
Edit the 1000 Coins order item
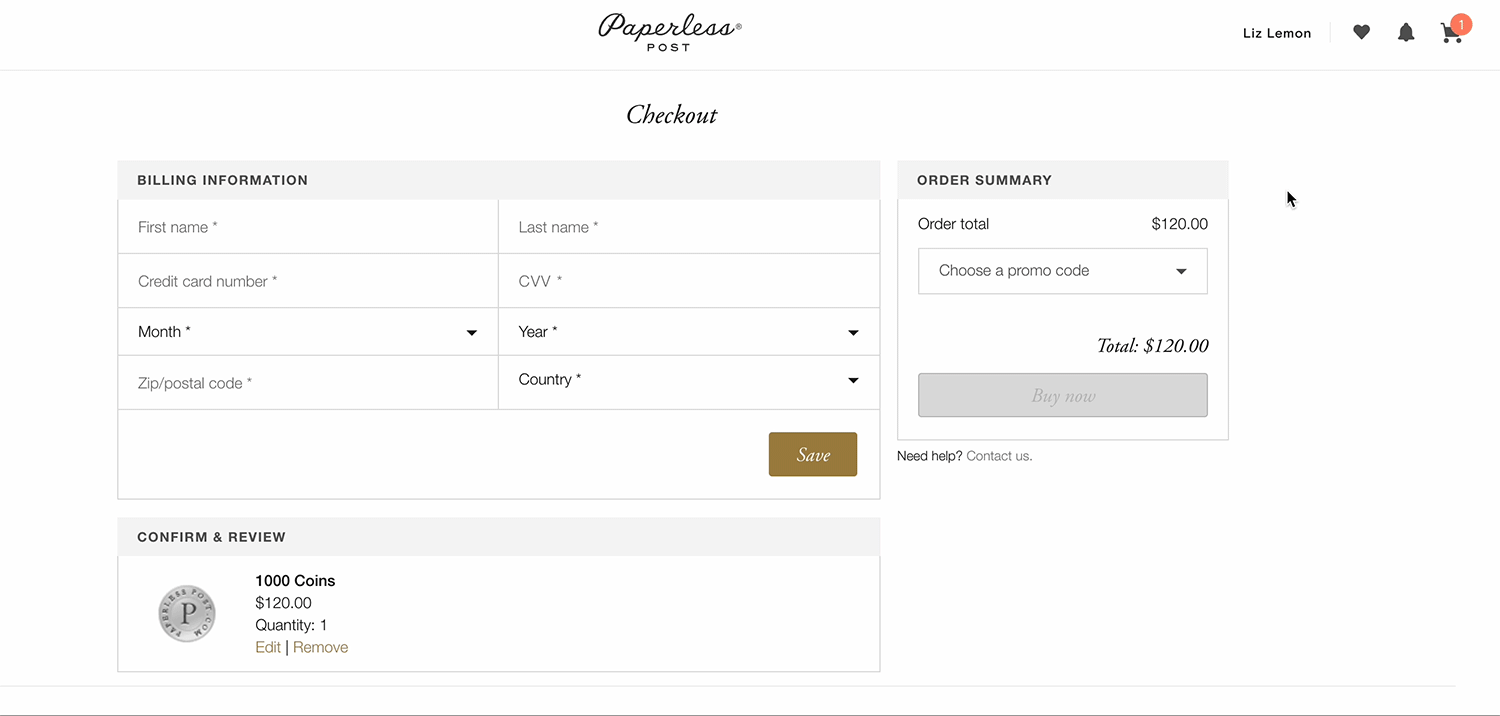click(x=268, y=647)
